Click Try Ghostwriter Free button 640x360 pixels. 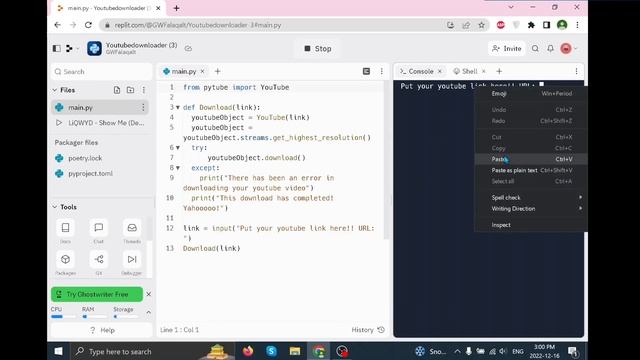tap(97, 294)
